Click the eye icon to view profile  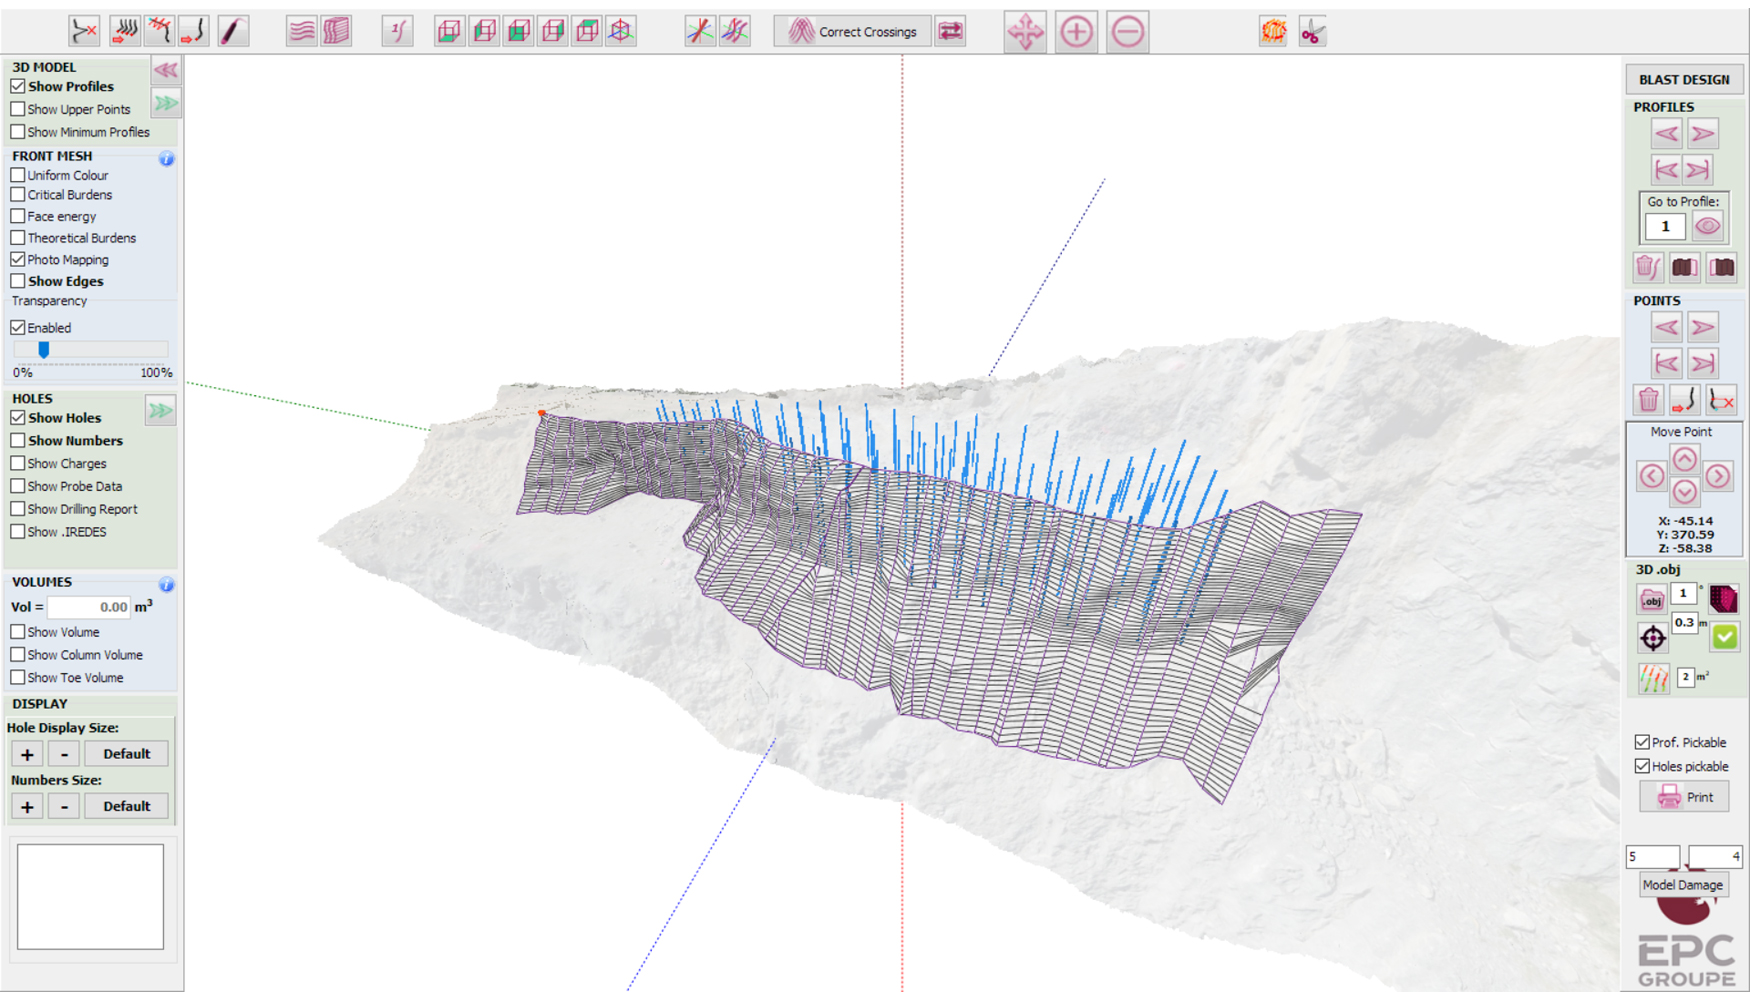pos(1707,226)
